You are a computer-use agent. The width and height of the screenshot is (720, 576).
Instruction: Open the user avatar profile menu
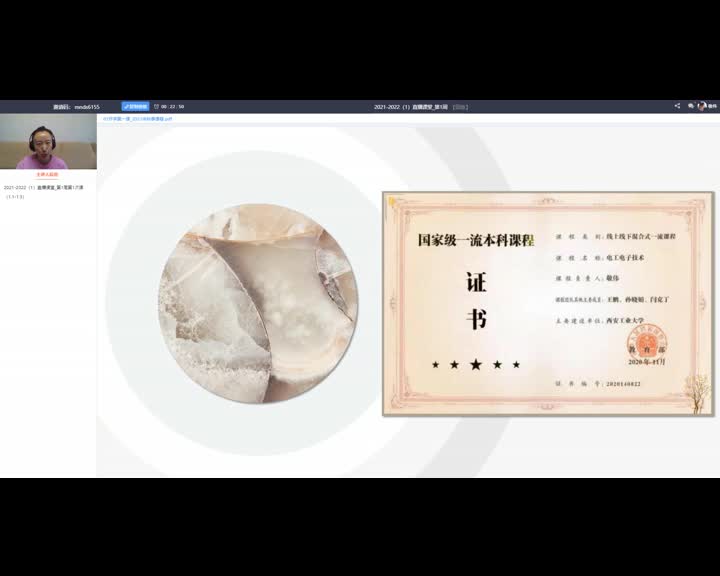tap(702, 106)
